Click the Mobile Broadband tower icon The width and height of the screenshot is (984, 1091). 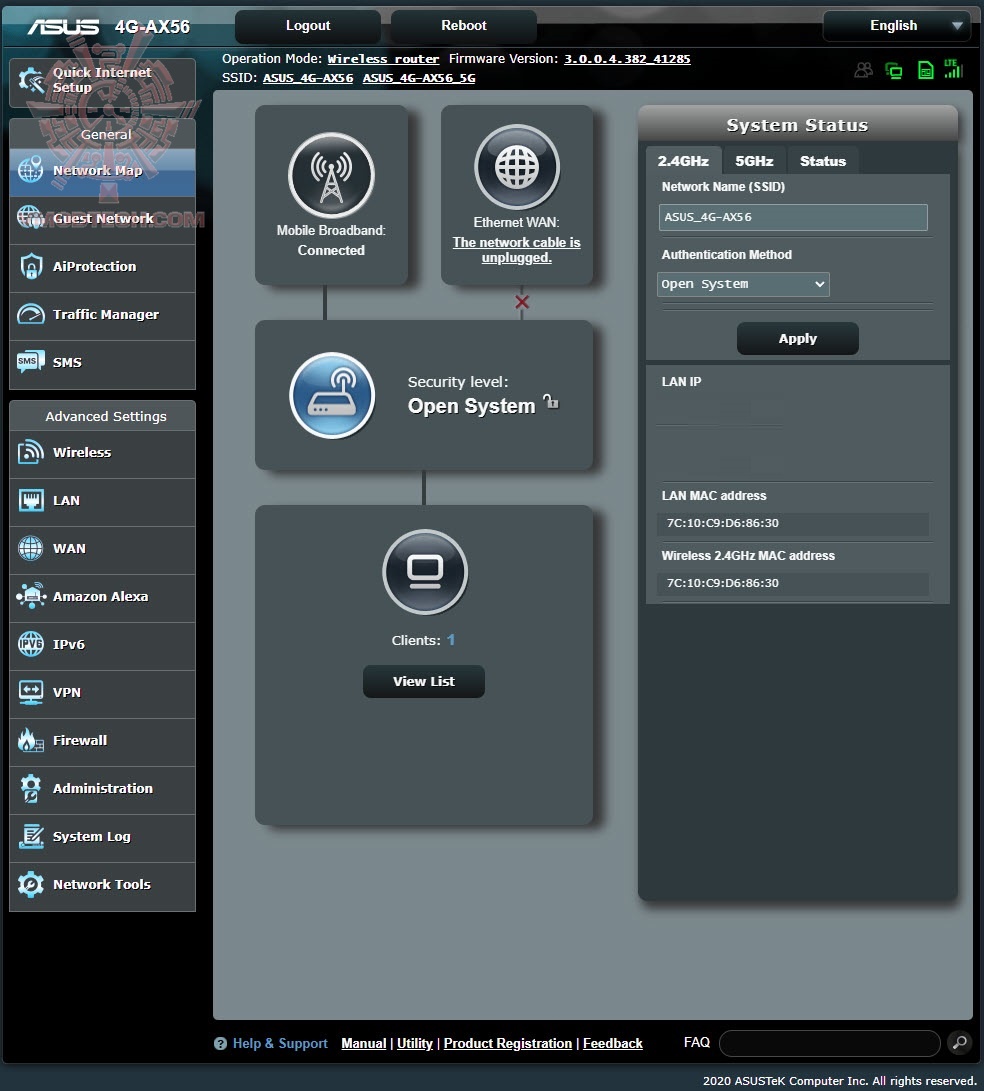coord(331,175)
